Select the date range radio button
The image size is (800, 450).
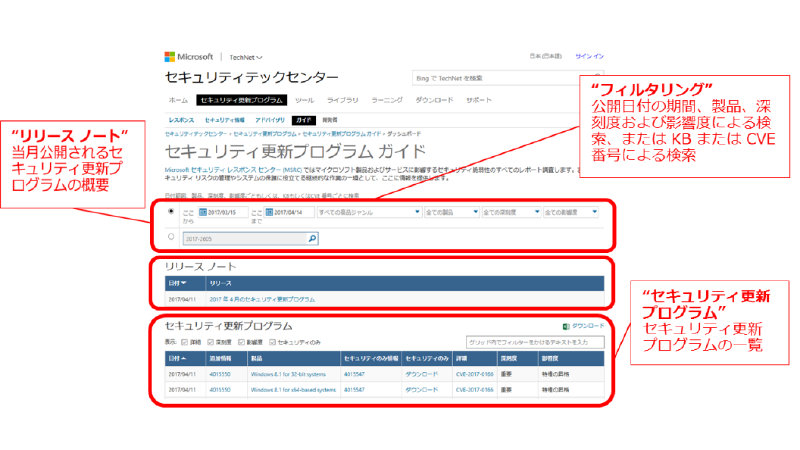pos(171,212)
